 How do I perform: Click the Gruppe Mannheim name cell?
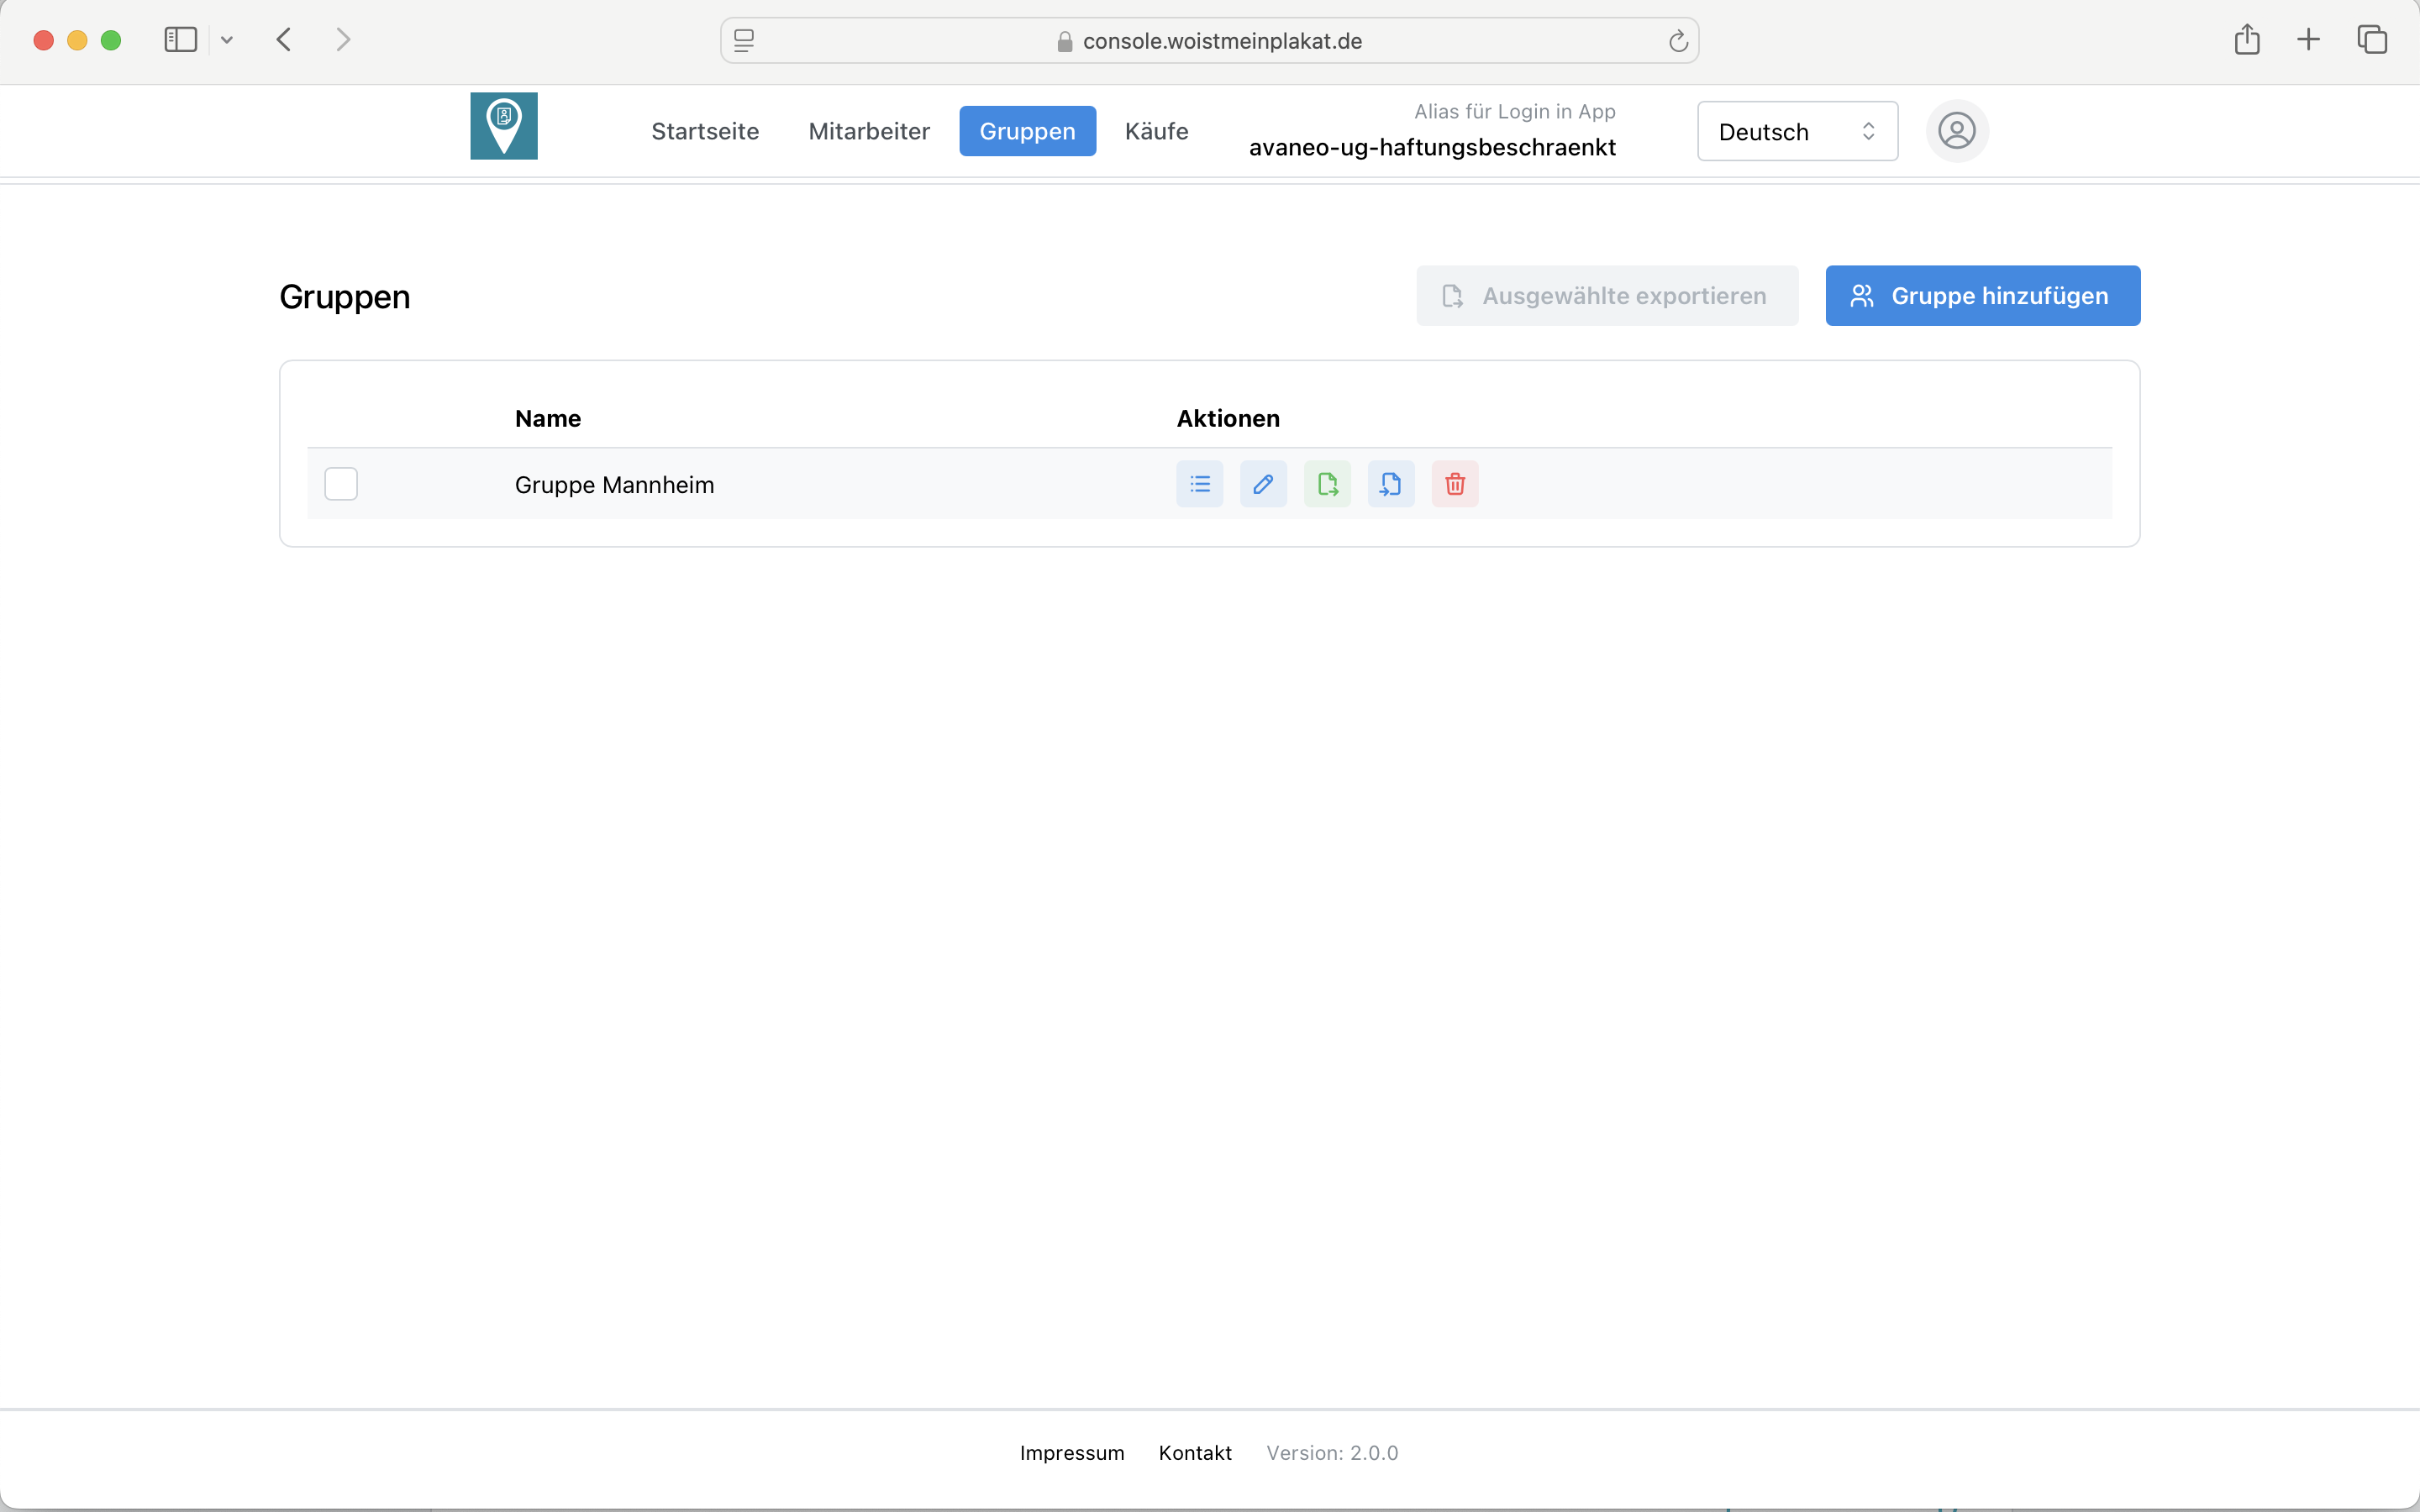tap(614, 485)
